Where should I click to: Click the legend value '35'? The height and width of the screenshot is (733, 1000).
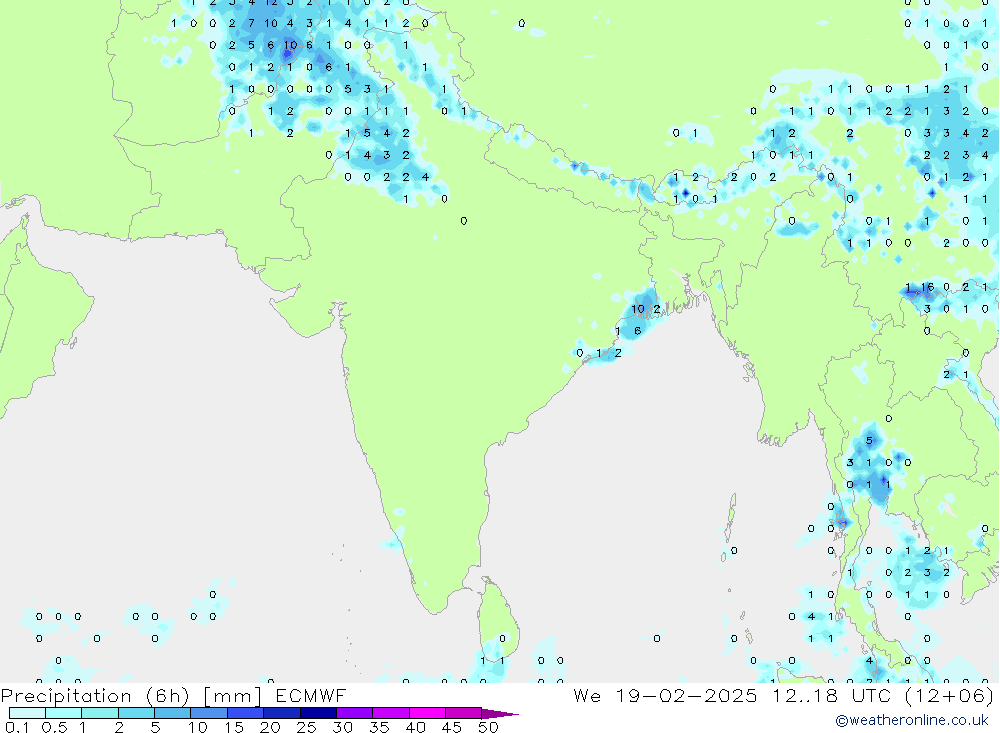[379, 727]
